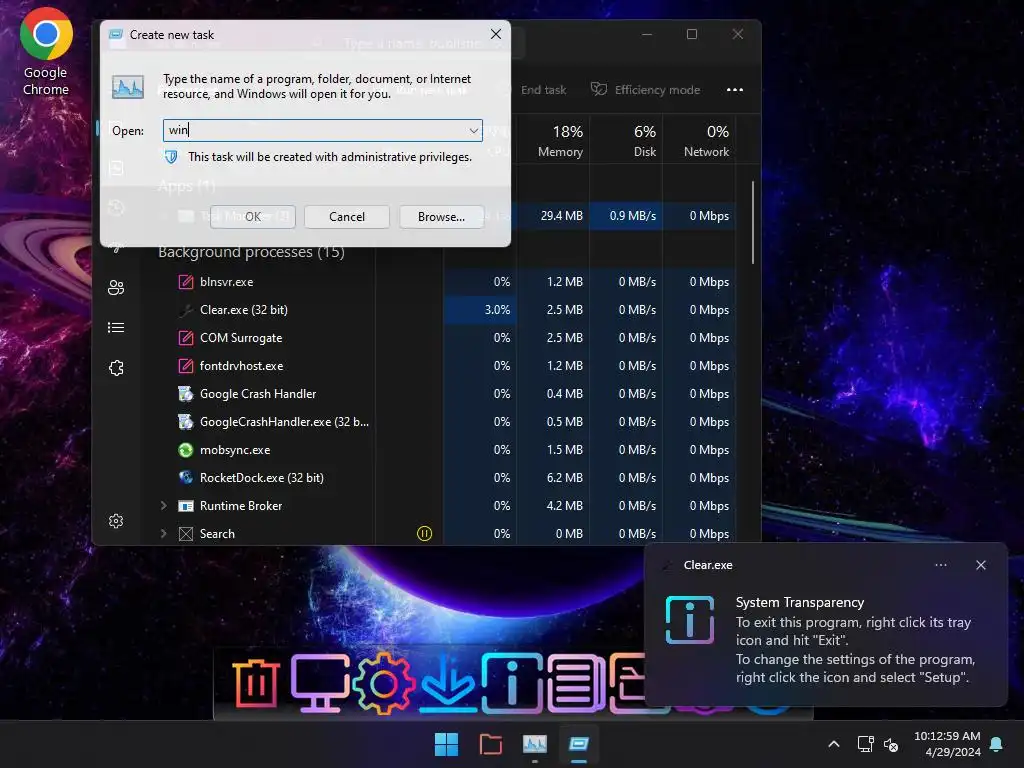Open the Details page list icon in sidebar
The height and width of the screenshot is (768, 1024).
[x=116, y=328]
